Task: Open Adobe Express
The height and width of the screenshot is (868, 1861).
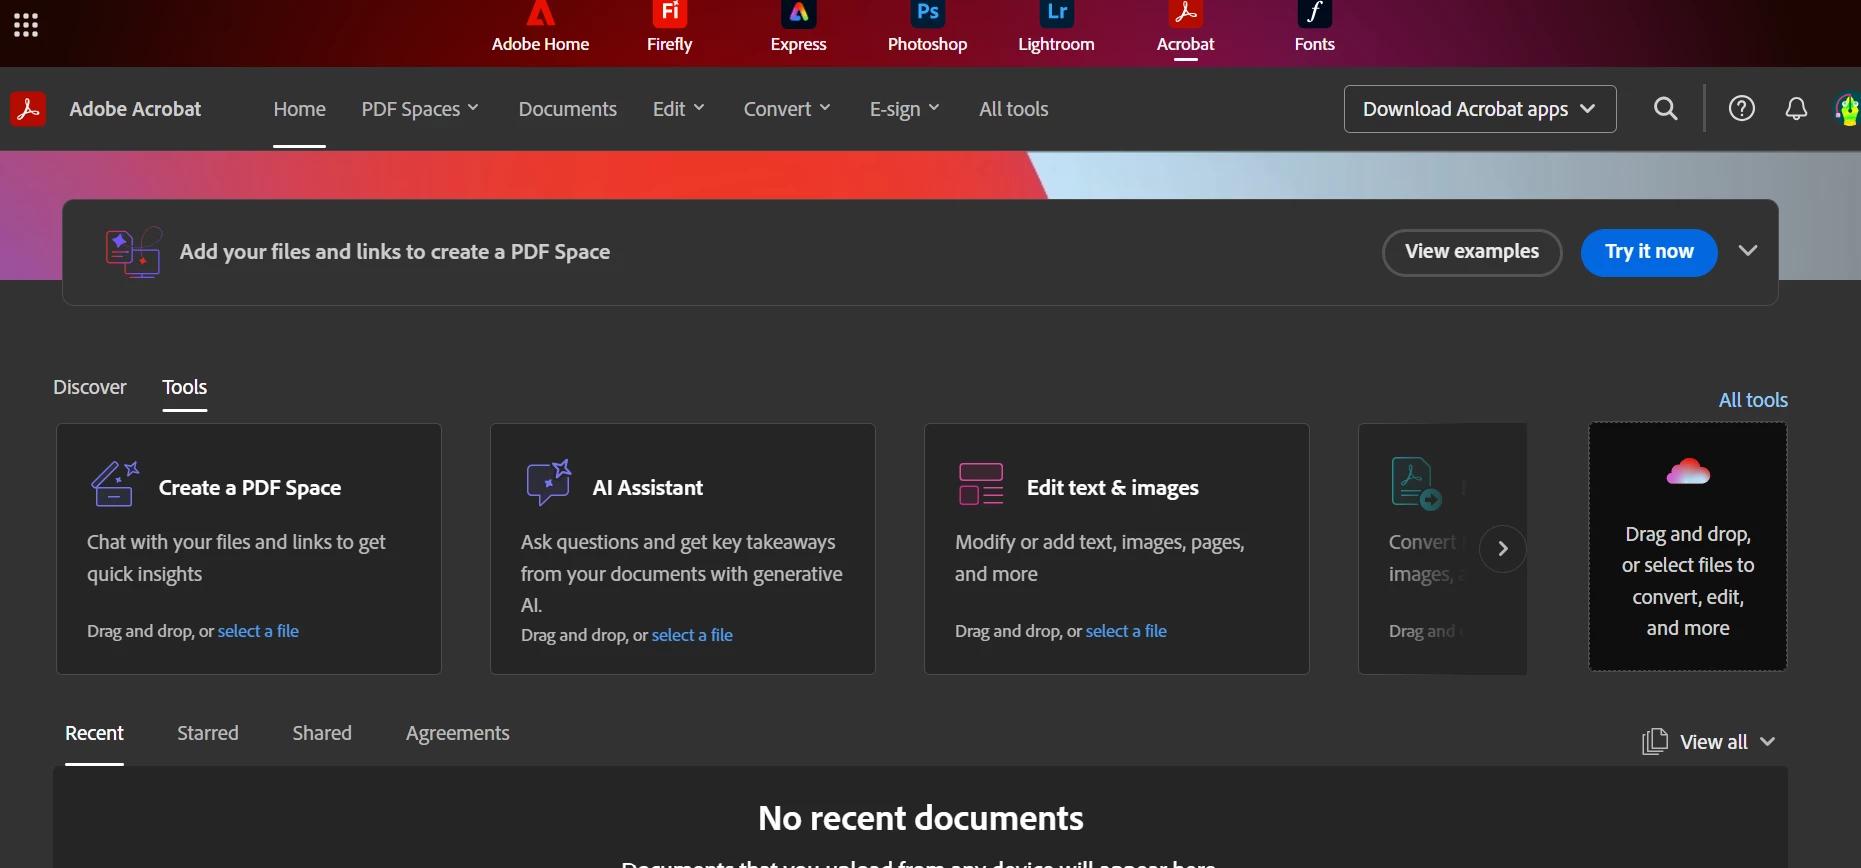Action: click(x=798, y=28)
